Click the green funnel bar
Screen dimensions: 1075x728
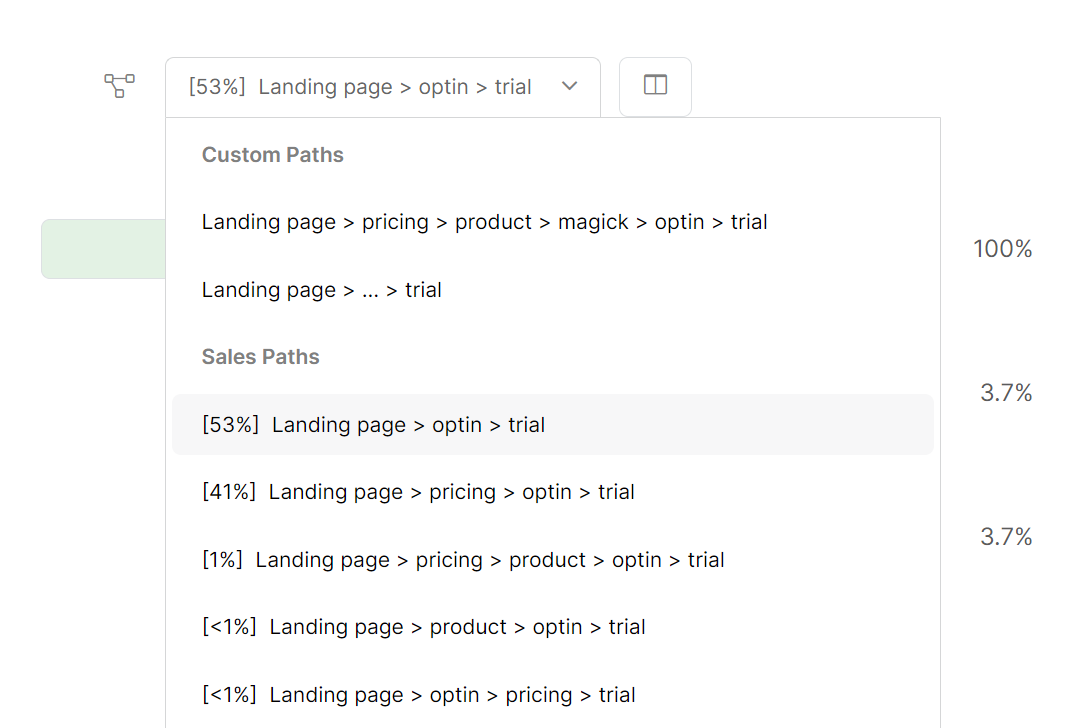click(102, 248)
